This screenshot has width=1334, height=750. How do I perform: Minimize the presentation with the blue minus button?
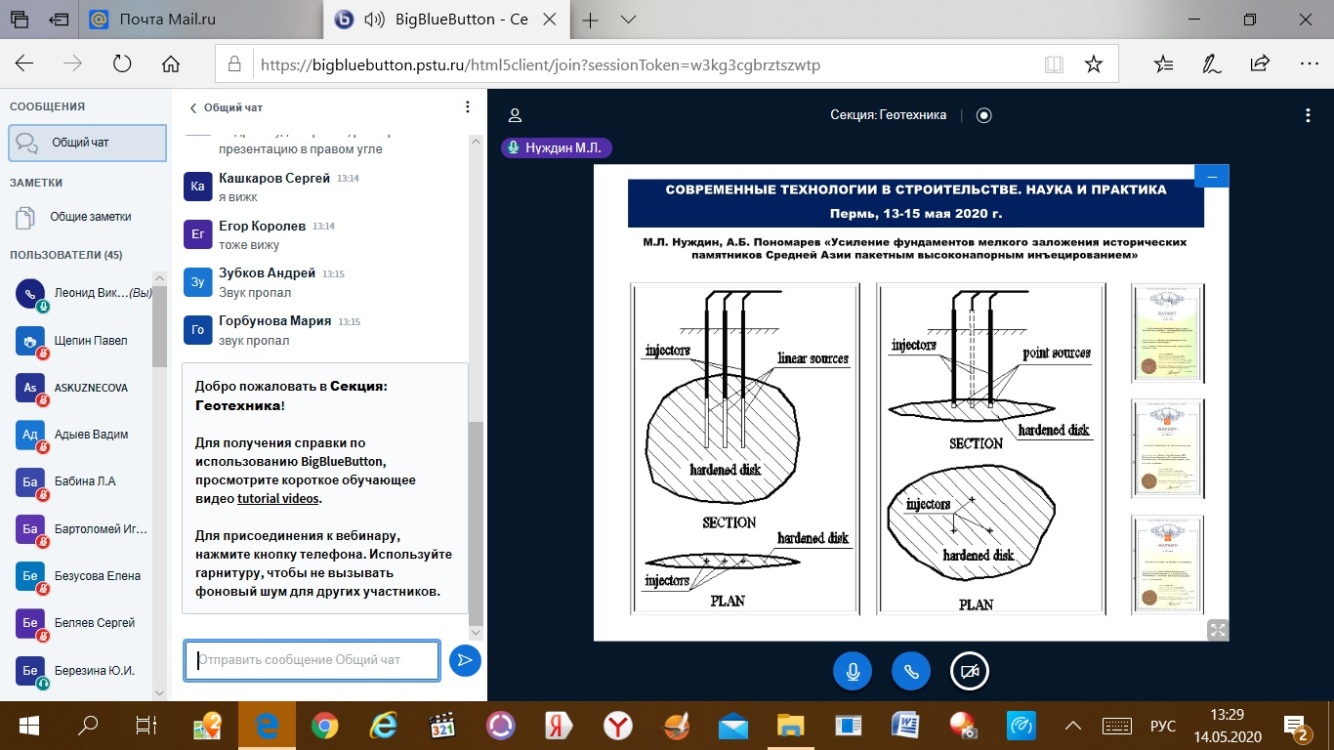click(x=1212, y=177)
